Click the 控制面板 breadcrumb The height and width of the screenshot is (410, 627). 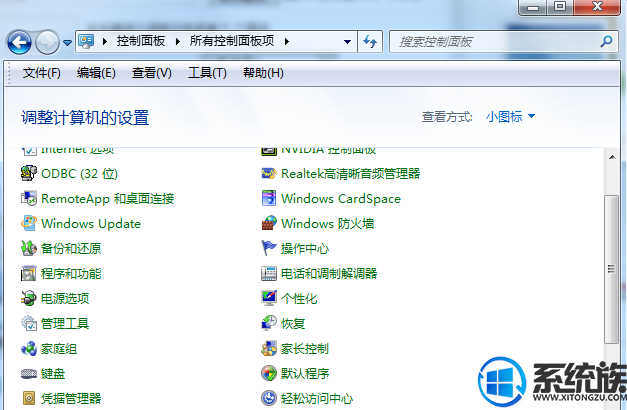point(141,41)
